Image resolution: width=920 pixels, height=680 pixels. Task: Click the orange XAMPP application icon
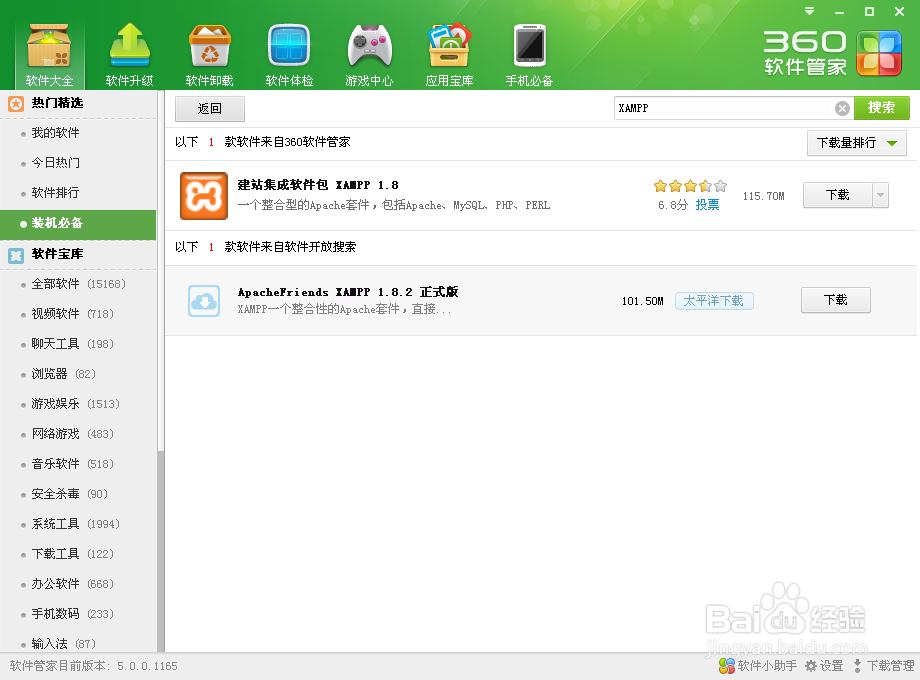204,196
